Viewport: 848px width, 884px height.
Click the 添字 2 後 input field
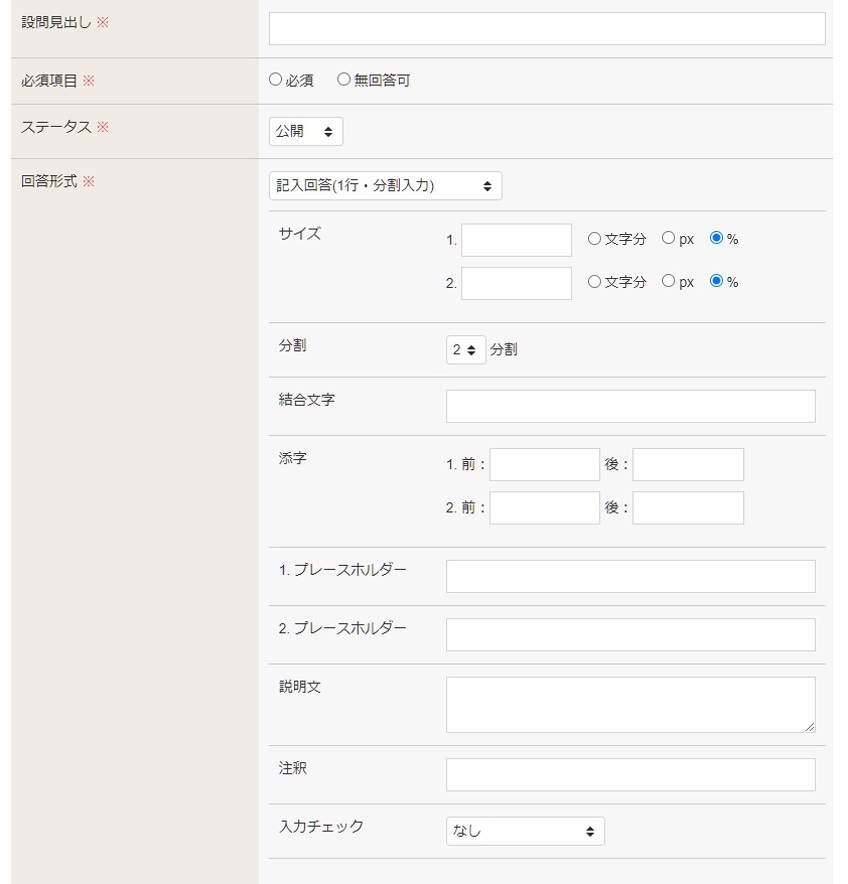click(688, 508)
